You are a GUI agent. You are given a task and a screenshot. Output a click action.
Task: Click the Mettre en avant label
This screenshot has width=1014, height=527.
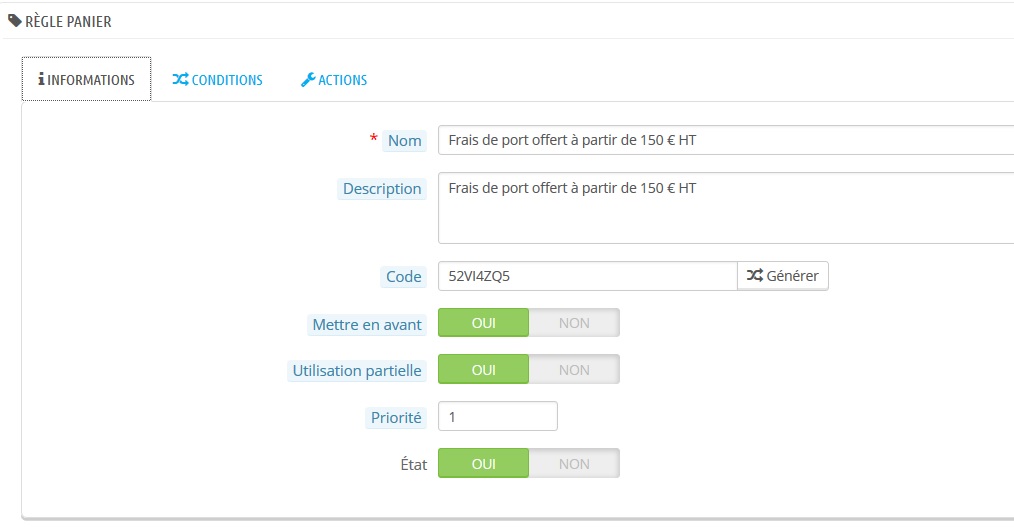[367, 325]
